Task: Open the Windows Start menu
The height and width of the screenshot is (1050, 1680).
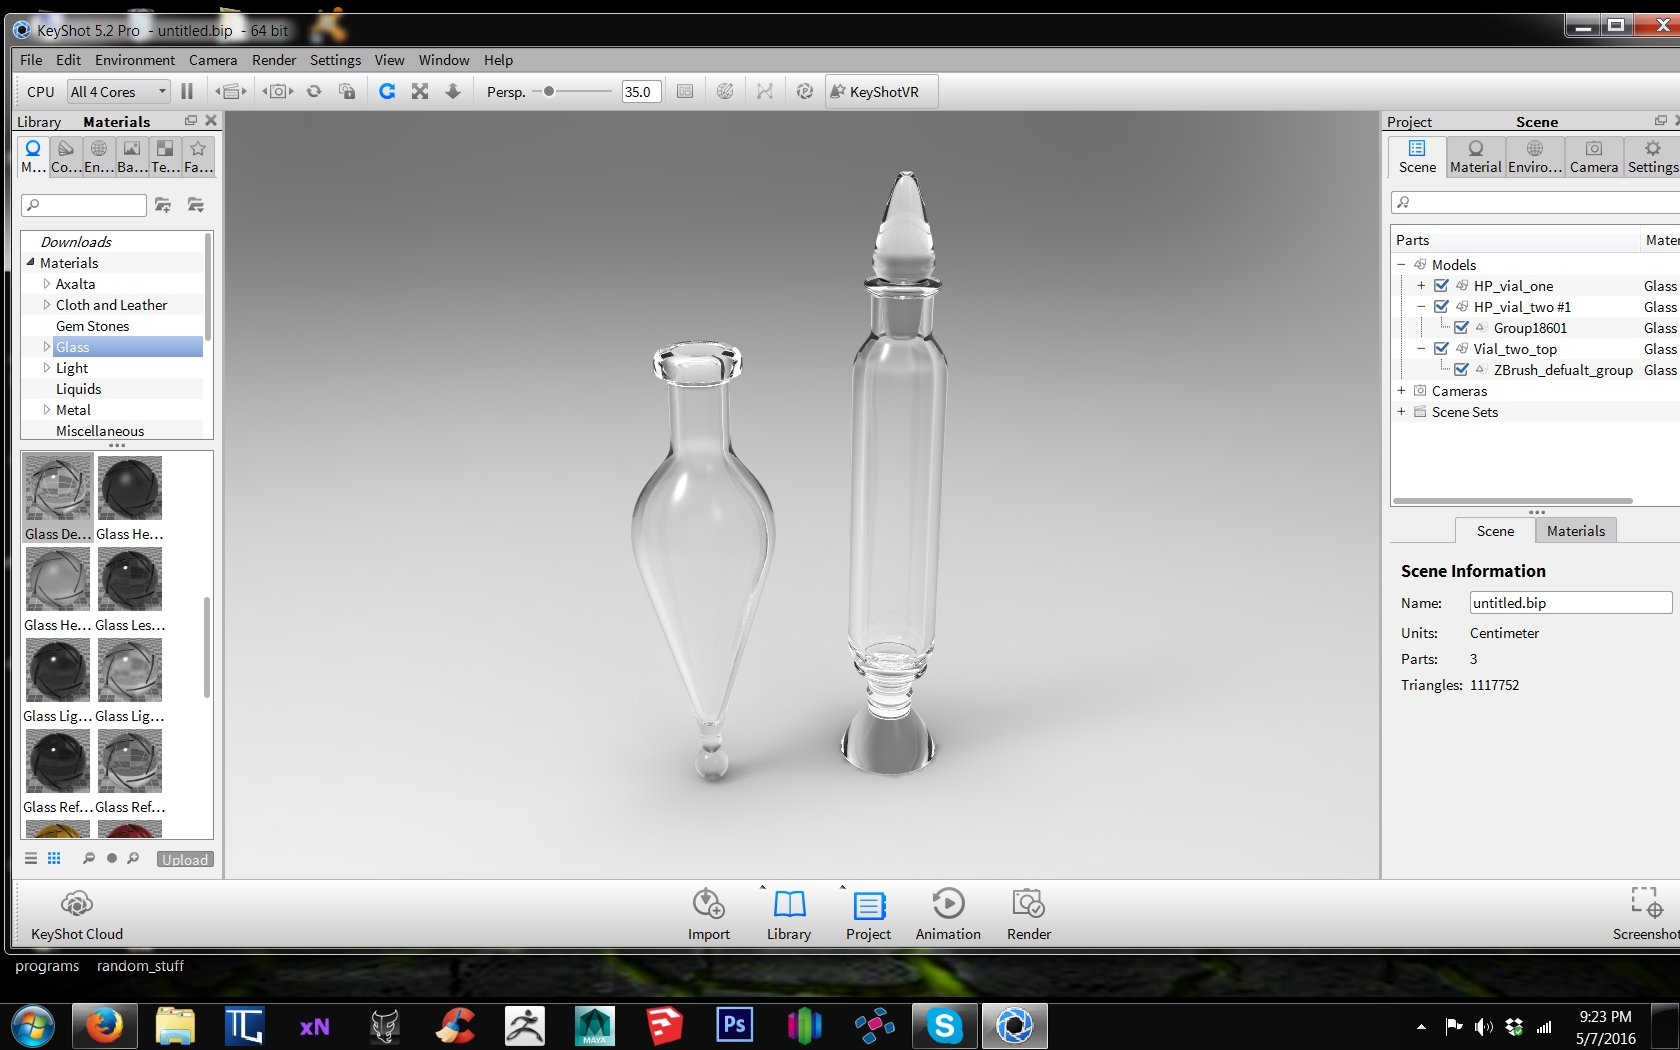Action: click(x=33, y=1026)
